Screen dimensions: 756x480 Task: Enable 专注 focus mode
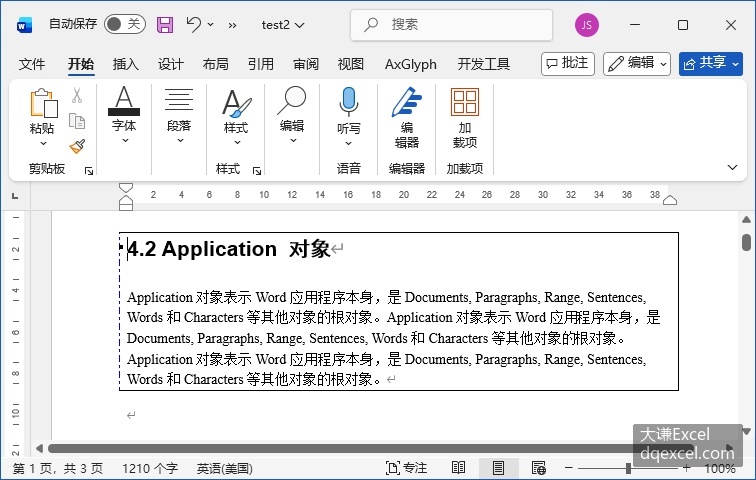pos(406,468)
